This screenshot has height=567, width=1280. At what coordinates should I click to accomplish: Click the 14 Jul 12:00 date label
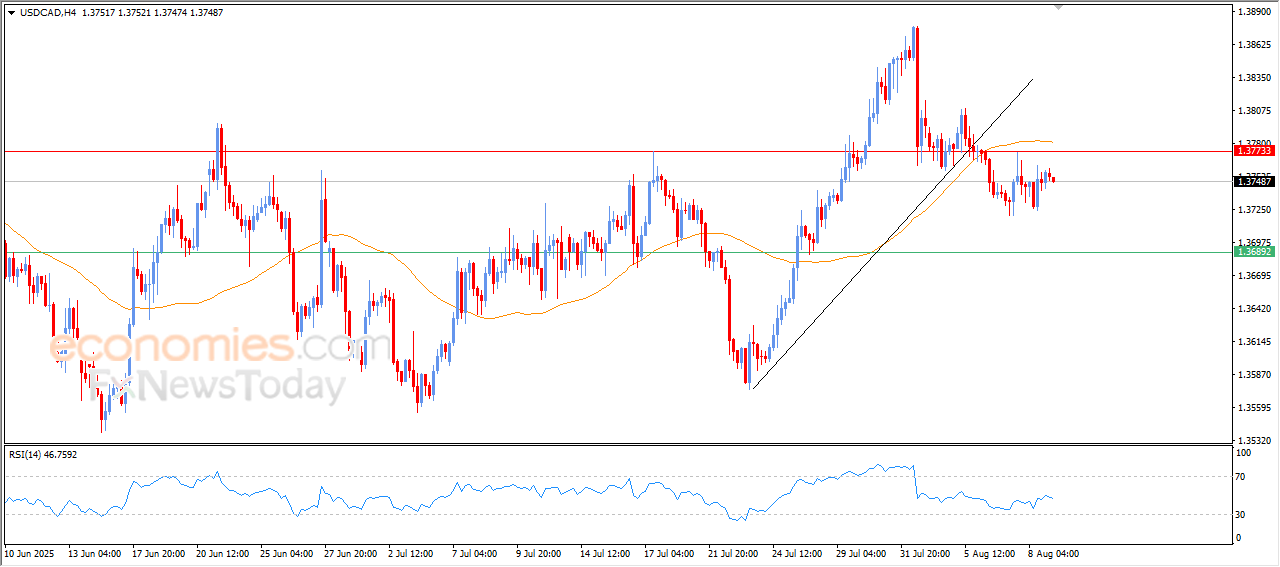[x=606, y=553]
